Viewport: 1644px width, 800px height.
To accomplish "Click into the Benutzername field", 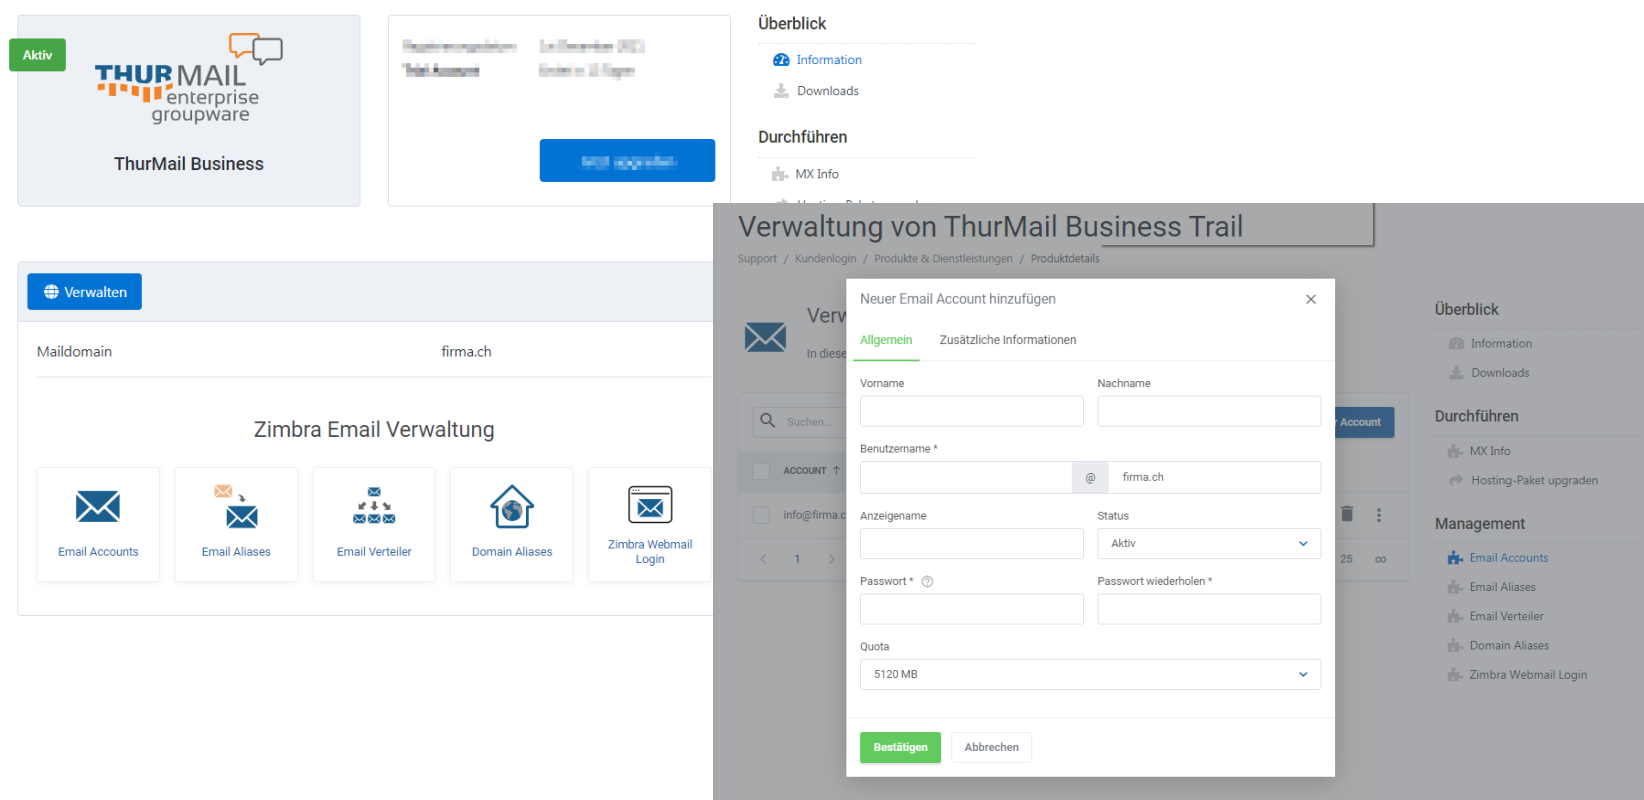I will (966, 477).
